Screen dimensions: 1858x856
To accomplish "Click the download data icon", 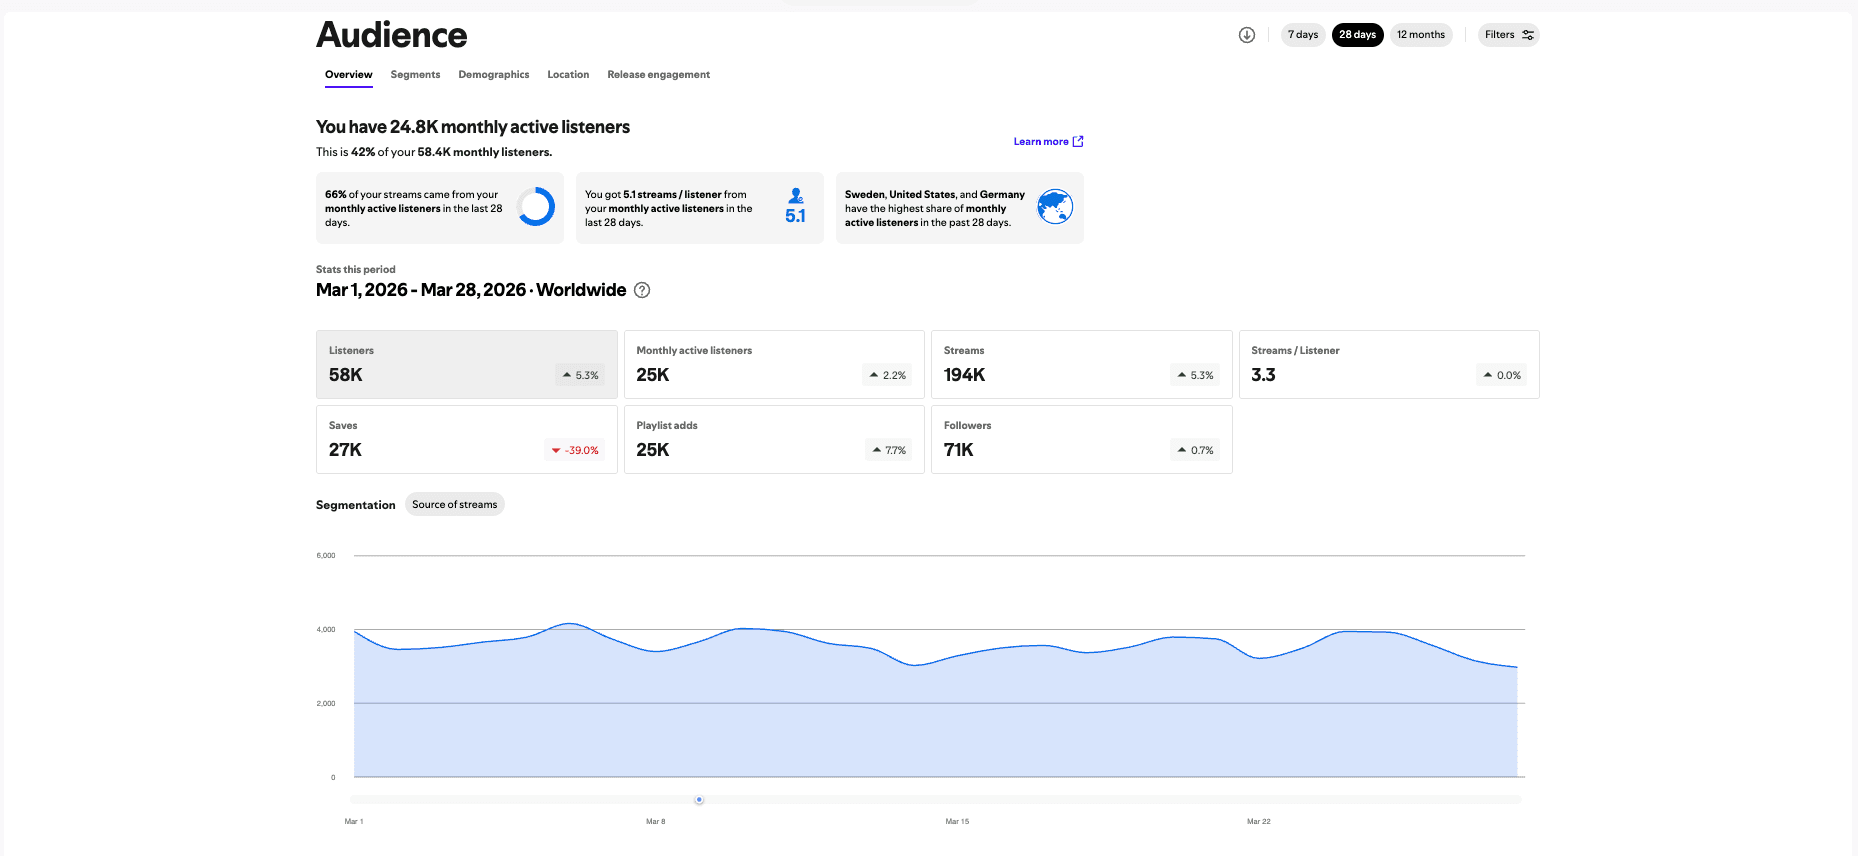I will pos(1246,35).
